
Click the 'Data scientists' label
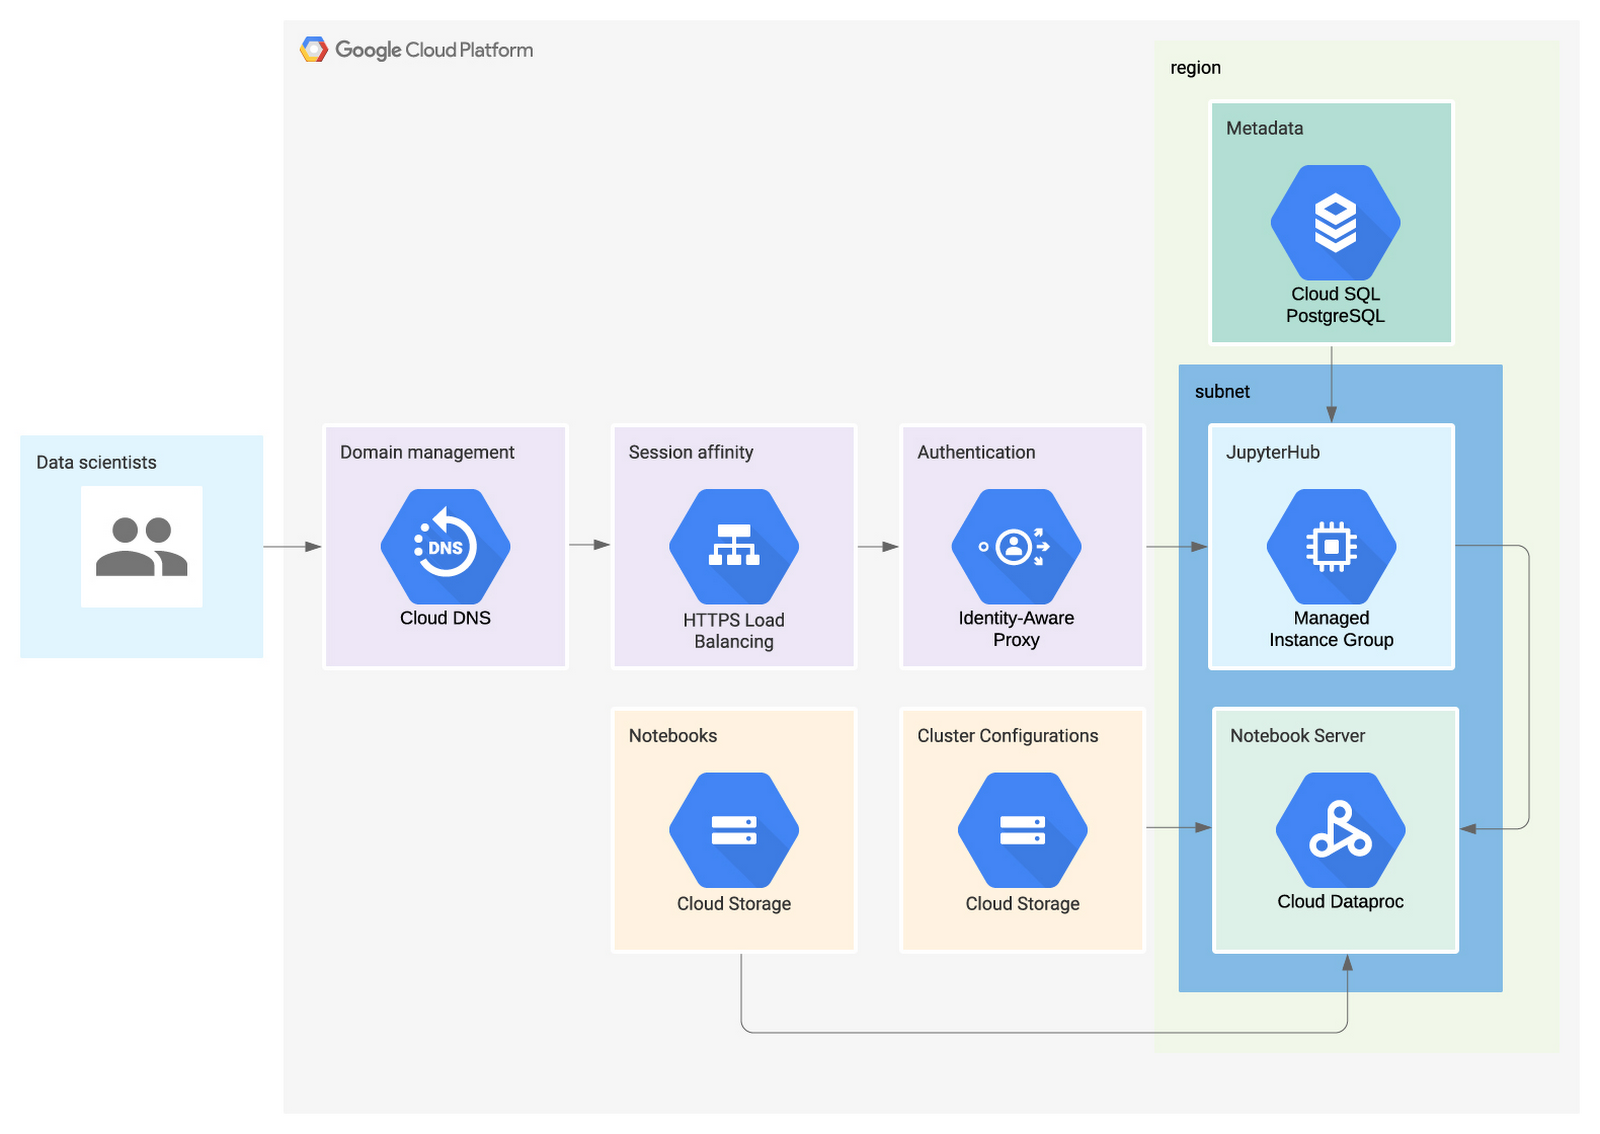tap(97, 462)
